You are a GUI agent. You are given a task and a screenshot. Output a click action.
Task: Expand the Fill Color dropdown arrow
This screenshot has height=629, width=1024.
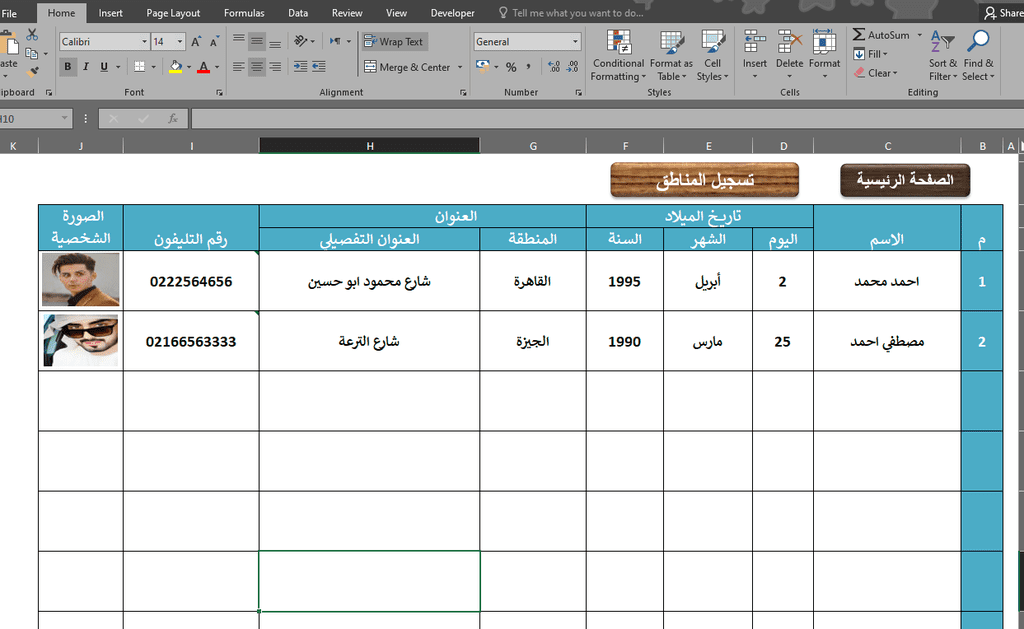point(189,67)
